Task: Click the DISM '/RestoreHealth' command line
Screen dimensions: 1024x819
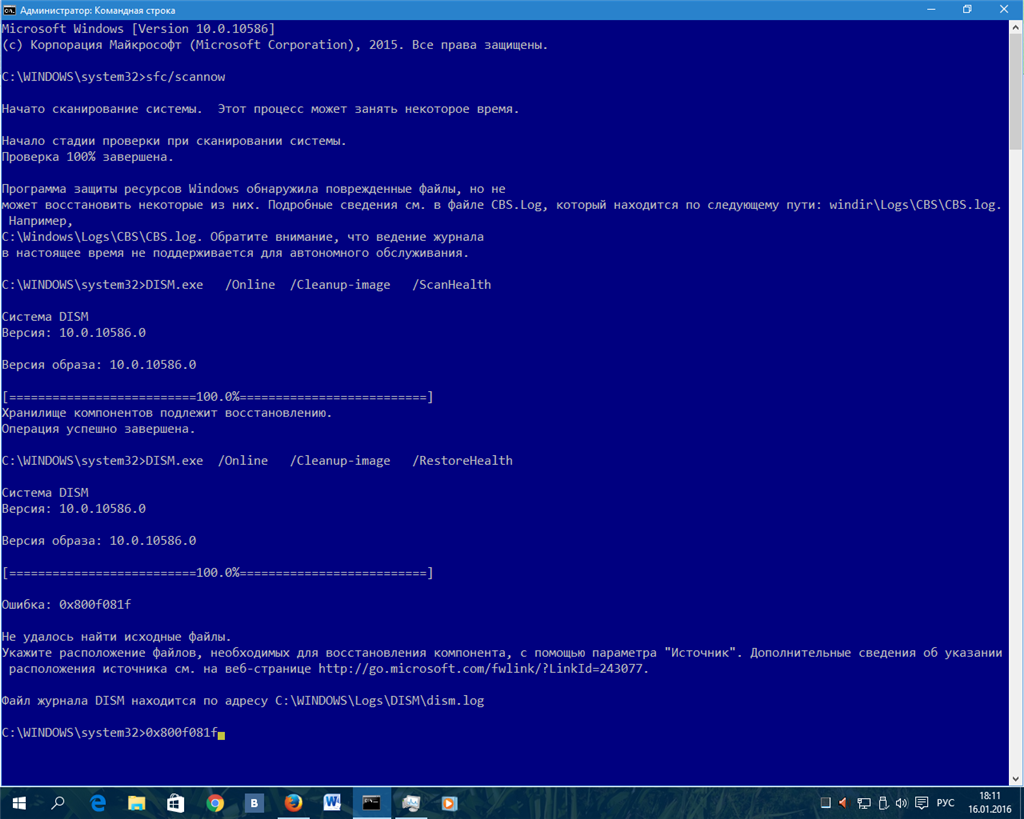Action: tap(257, 460)
